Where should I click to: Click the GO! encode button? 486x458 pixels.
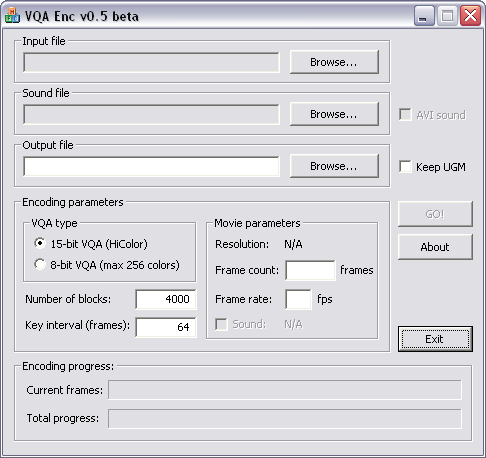pyautogui.click(x=435, y=214)
